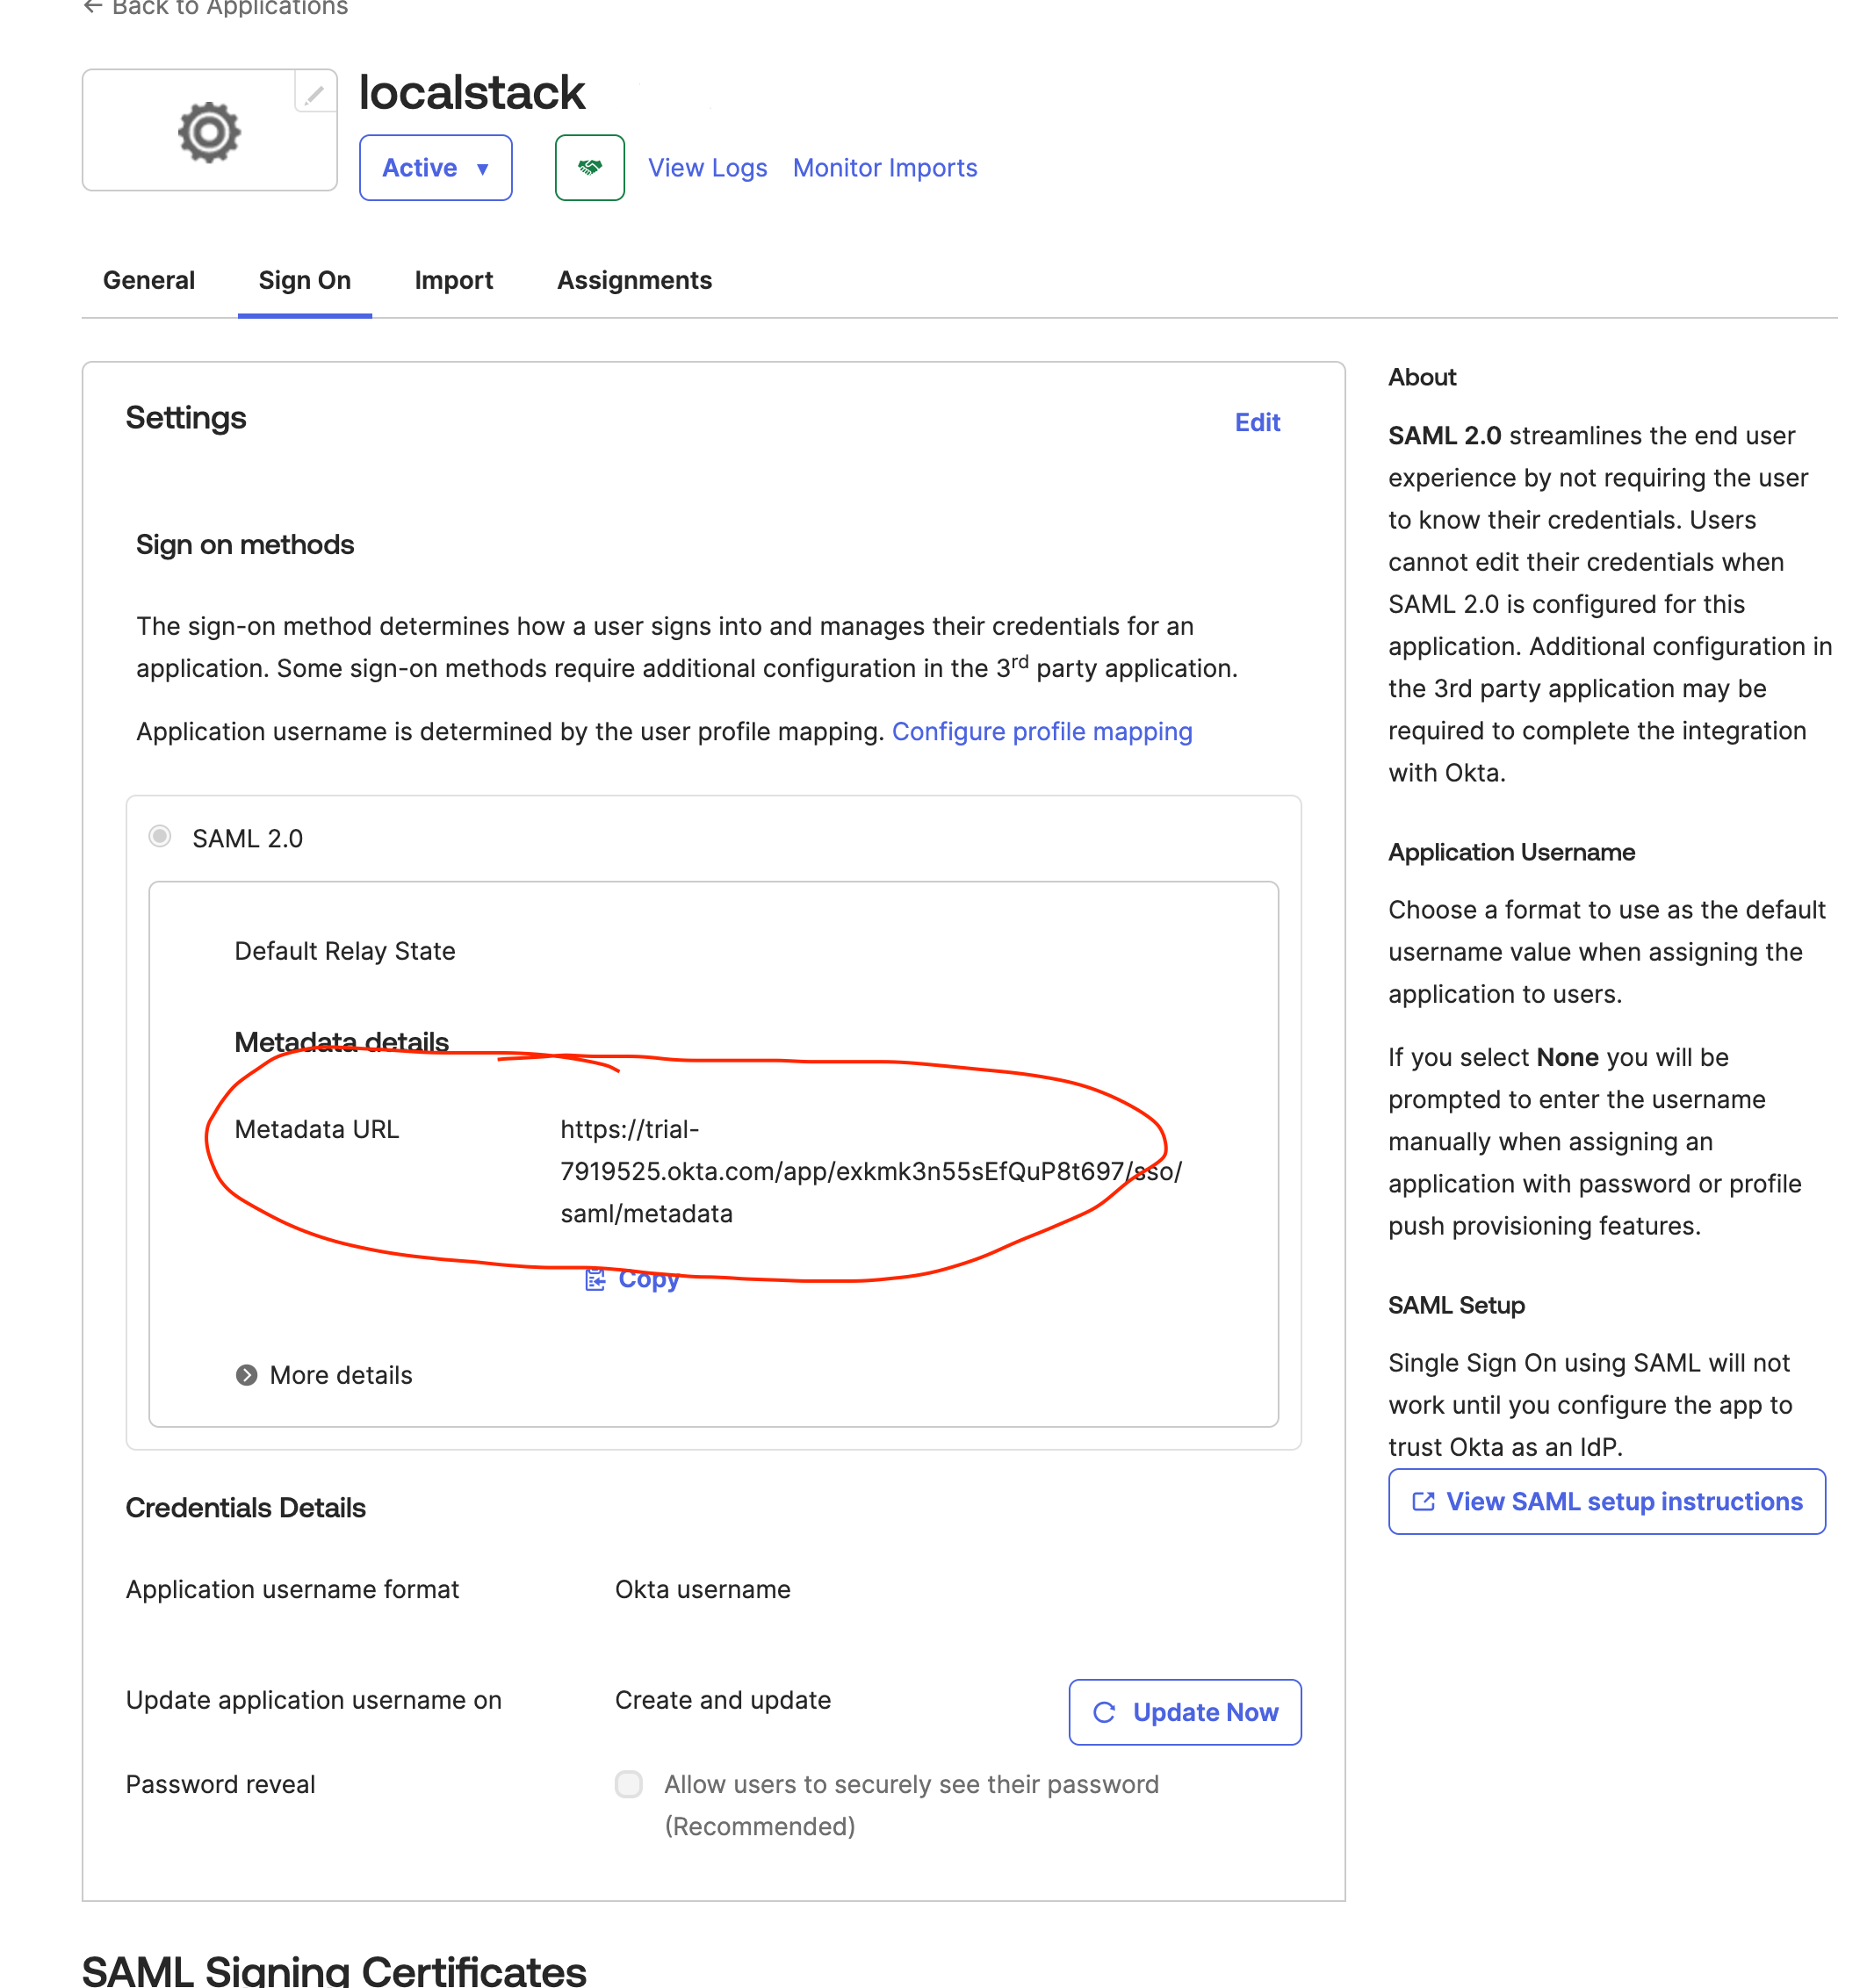Image resolution: width=1867 pixels, height=1988 pixels.
Task: Expand the More details section
Action: [340, 1375]
